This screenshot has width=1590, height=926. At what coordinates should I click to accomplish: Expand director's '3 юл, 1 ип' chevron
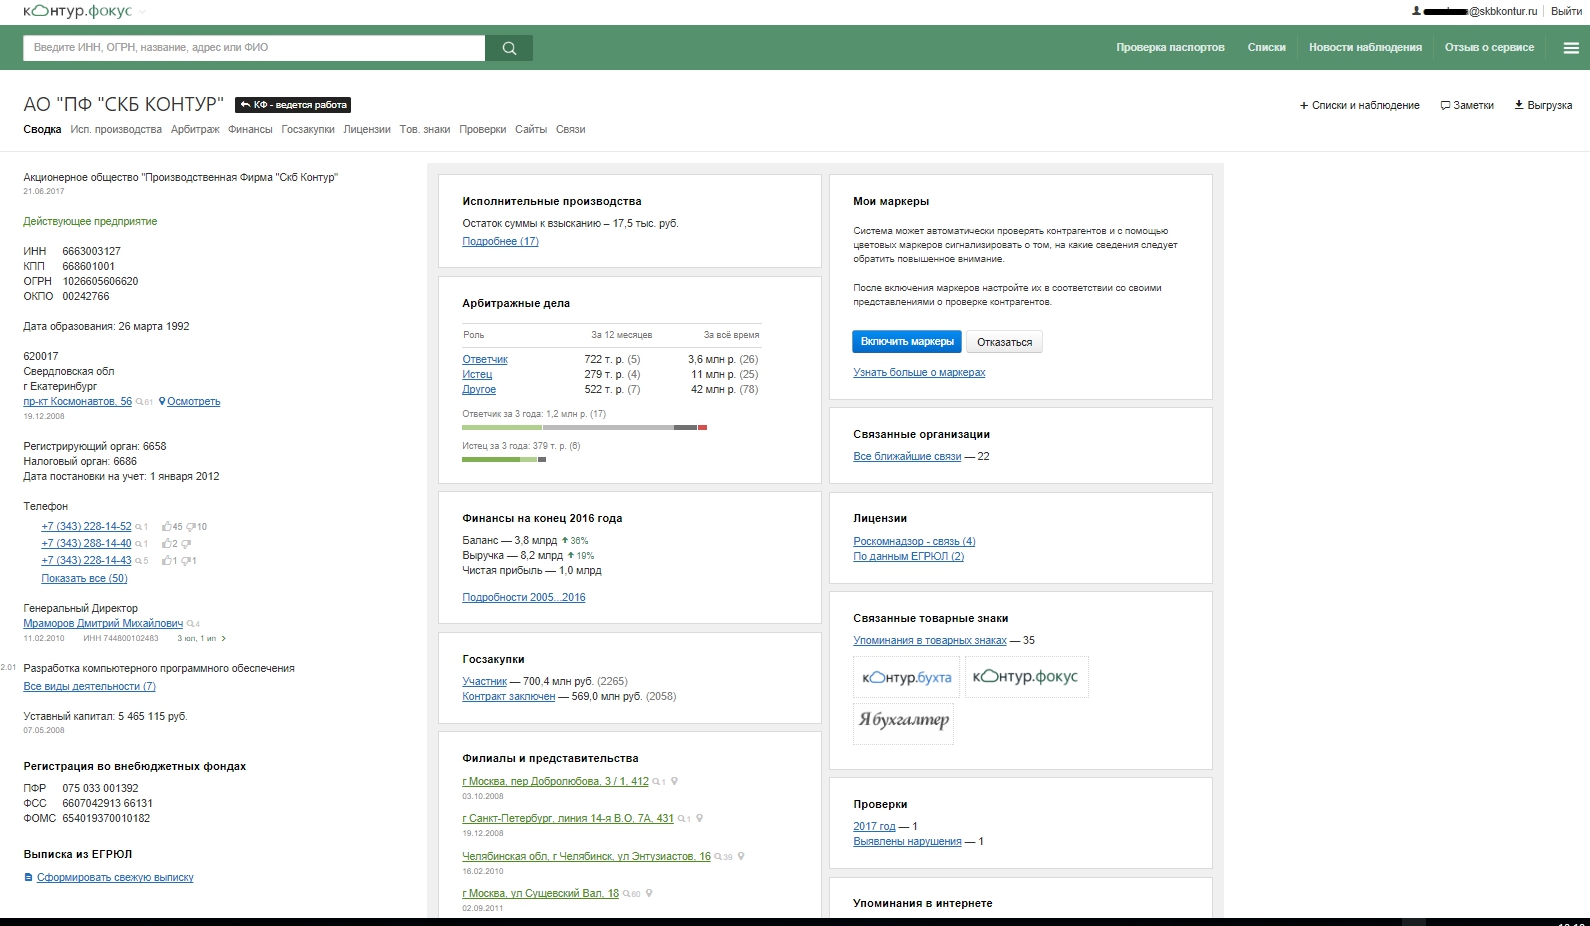(224, 638)
